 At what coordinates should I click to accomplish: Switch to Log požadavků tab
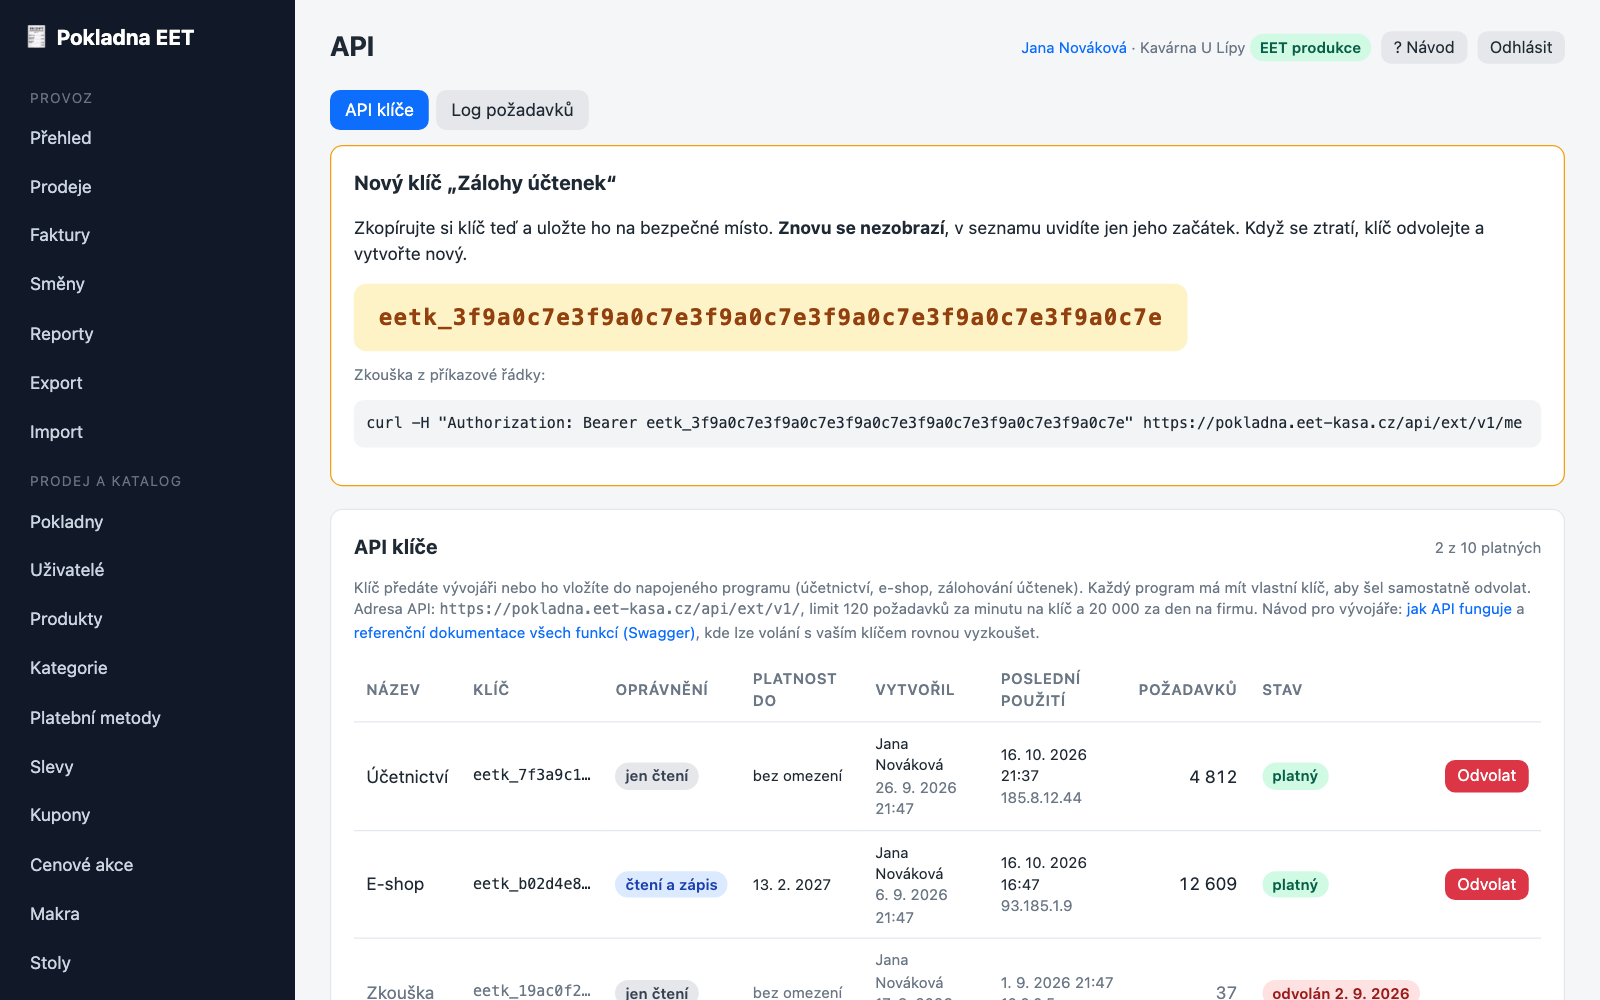click(x=512, y=110)
